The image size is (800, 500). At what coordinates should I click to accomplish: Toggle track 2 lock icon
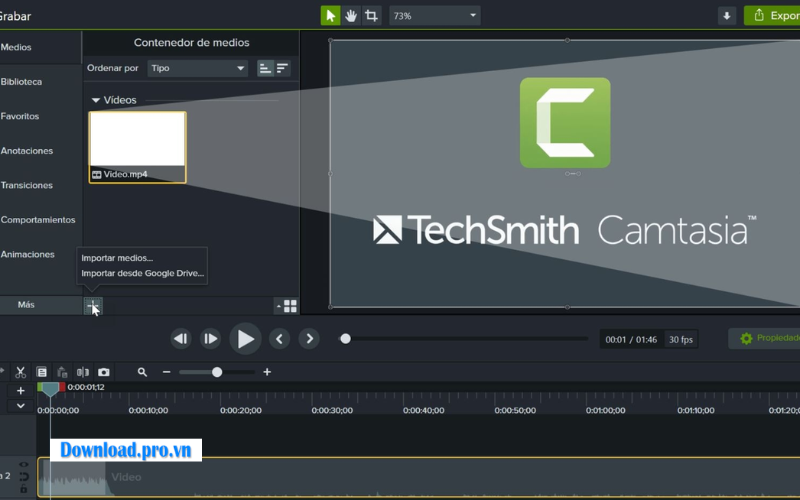(23, 489)
